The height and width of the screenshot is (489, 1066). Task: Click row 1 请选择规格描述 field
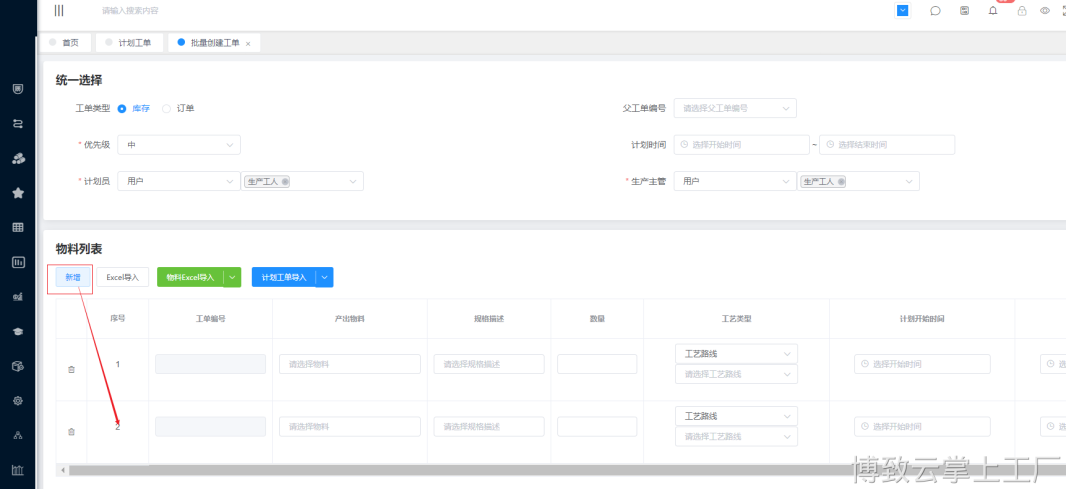pyautogui.click(x=489, y=365)
